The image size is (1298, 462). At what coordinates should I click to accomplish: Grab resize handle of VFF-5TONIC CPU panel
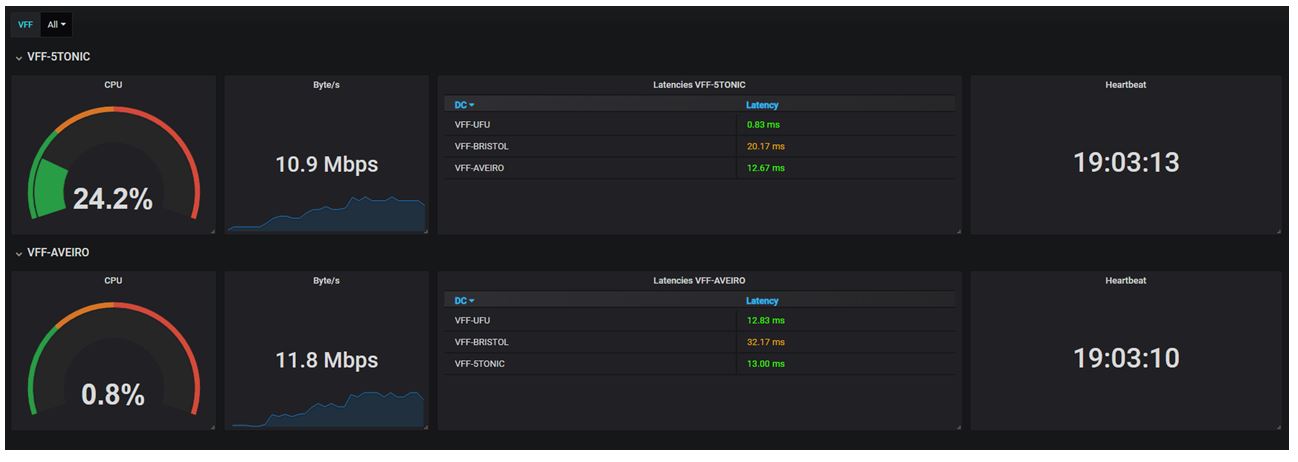point(212,231)
